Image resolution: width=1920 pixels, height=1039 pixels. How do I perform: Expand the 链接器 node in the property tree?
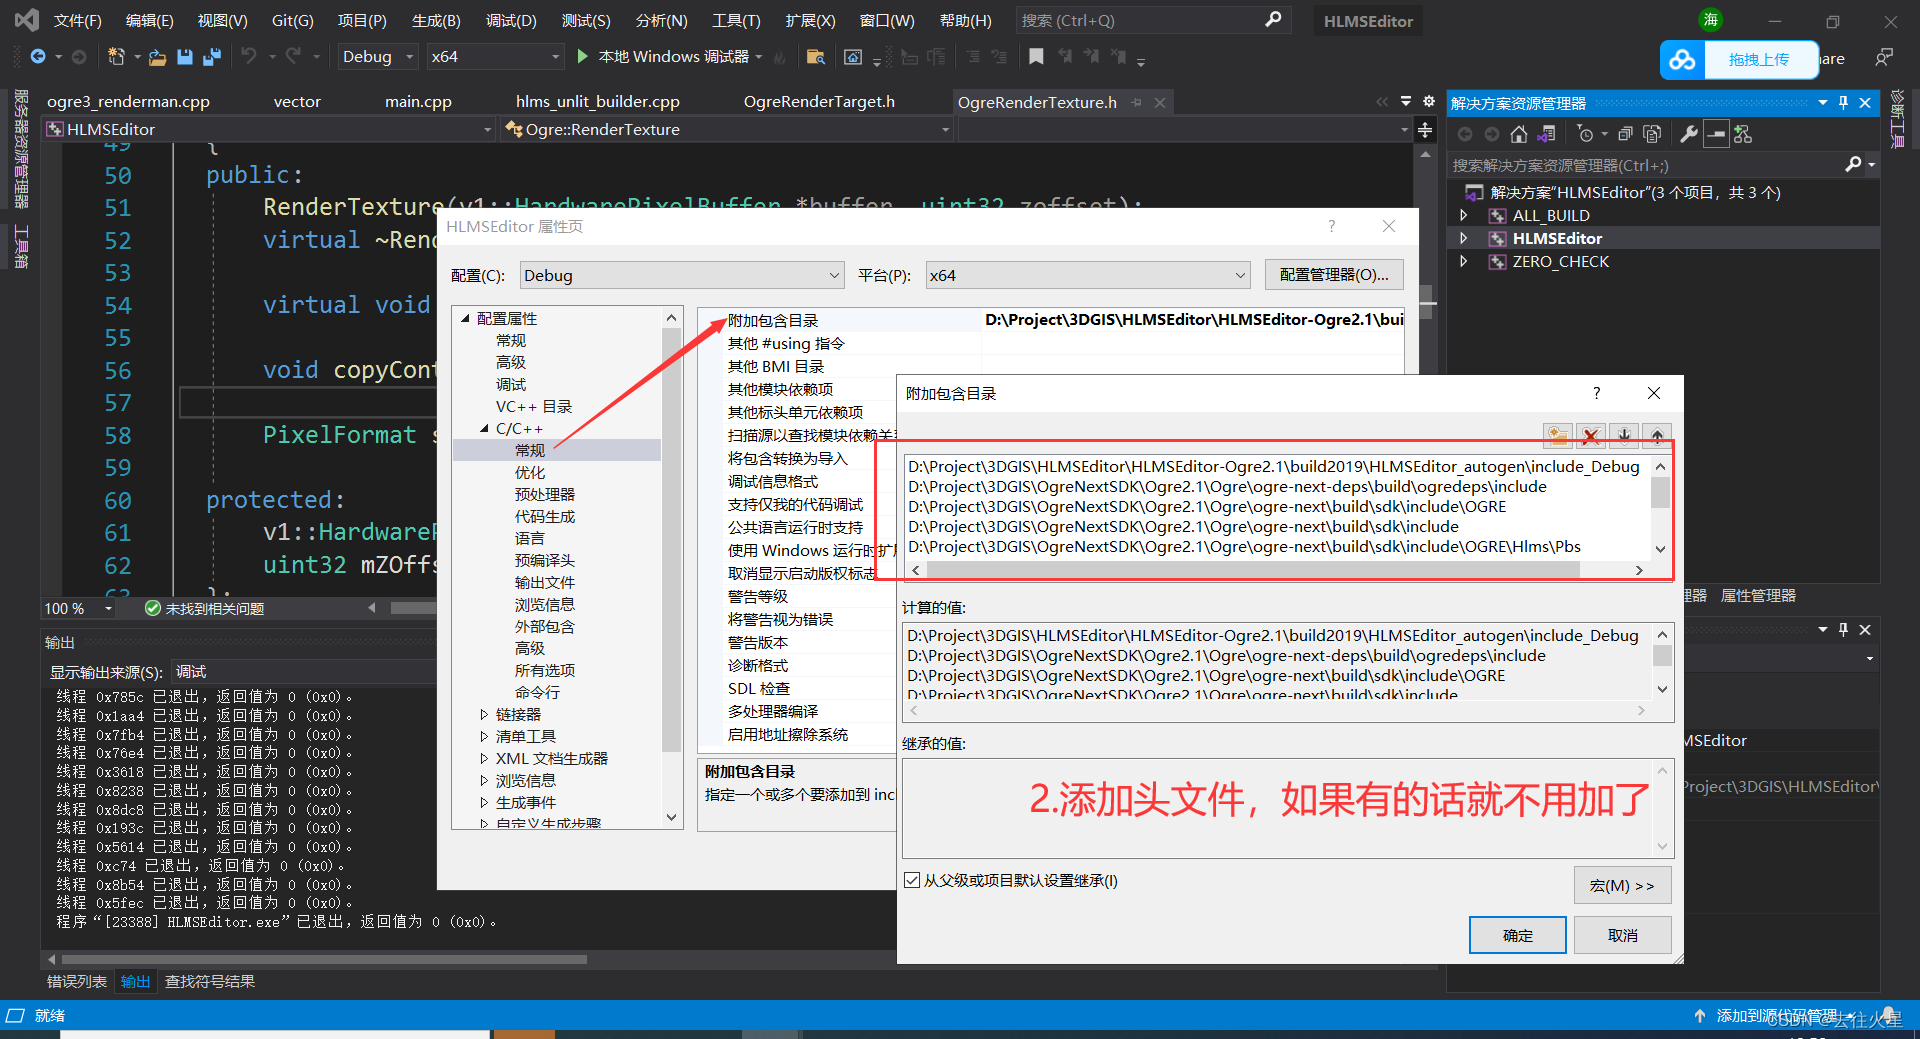[484, 714]
